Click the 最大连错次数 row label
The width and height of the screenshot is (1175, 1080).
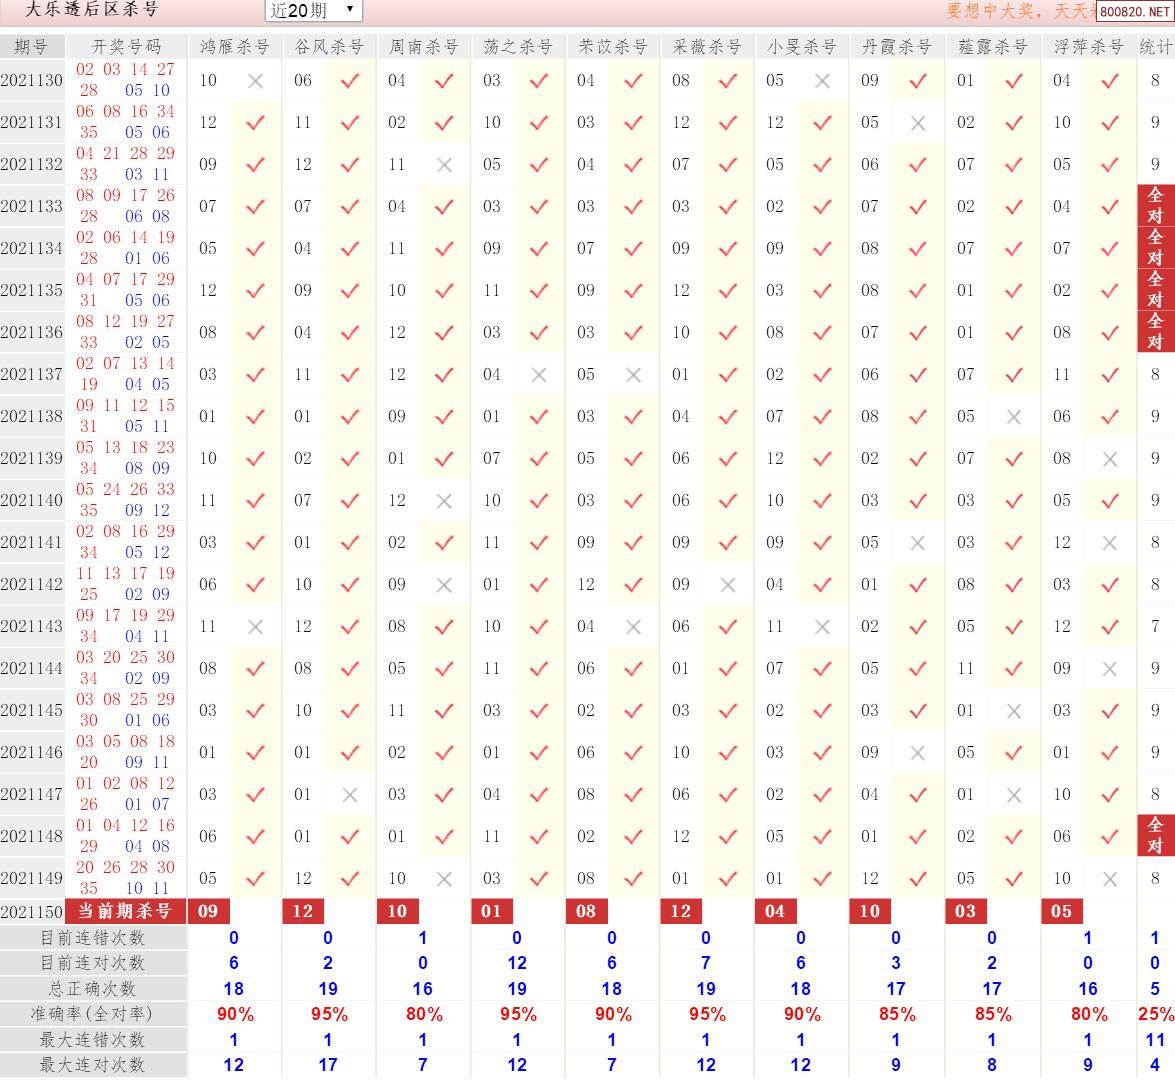tap(93, 1040)
